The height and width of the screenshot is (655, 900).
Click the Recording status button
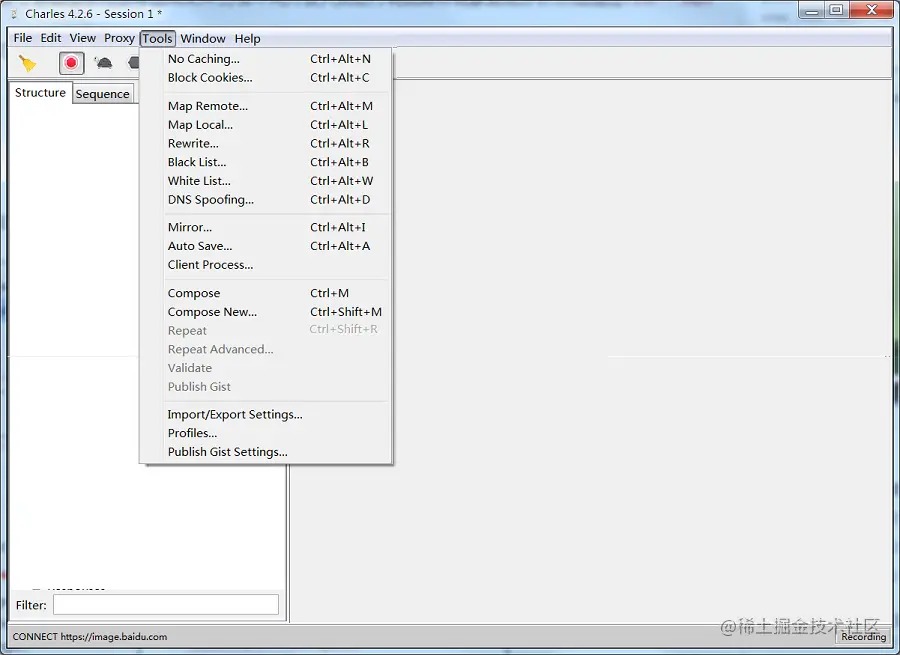click(863, 636)
